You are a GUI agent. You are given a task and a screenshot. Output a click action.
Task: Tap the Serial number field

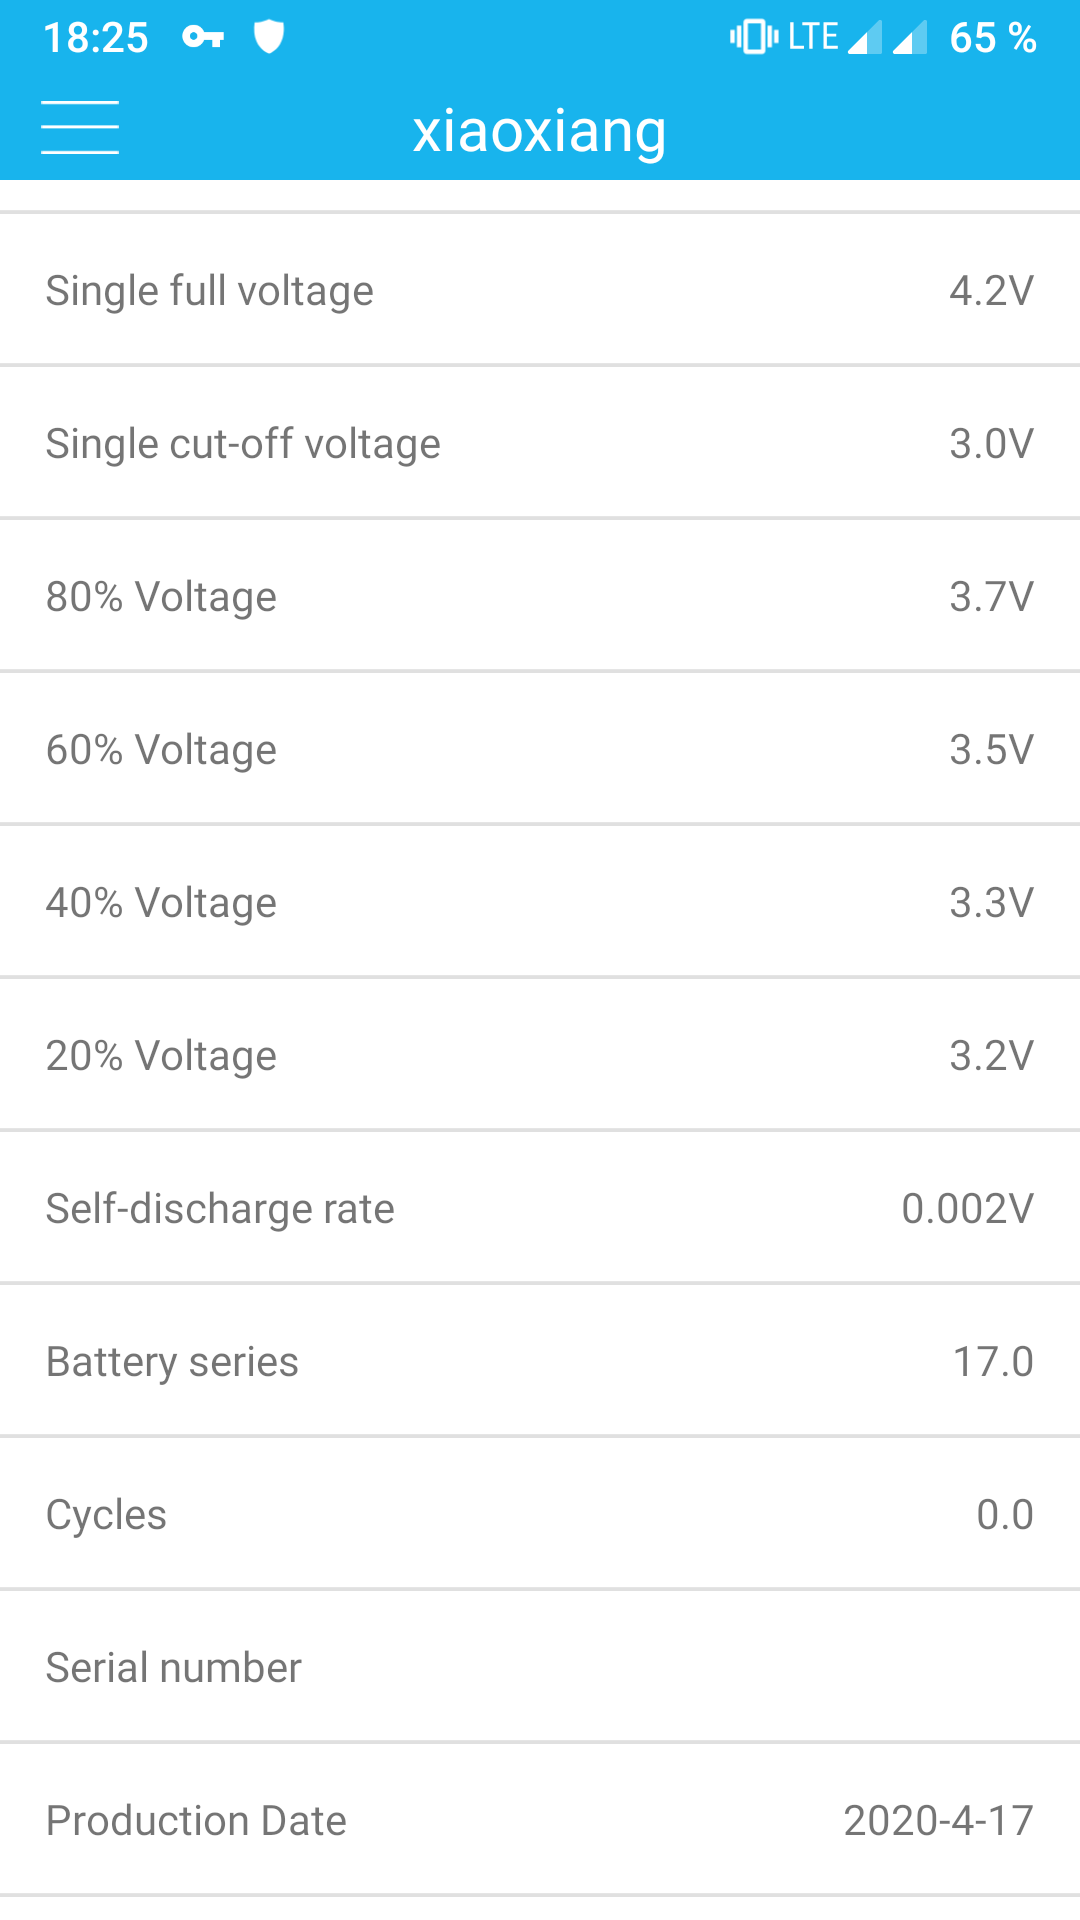pyautogui.click(x=540, y=1668)
